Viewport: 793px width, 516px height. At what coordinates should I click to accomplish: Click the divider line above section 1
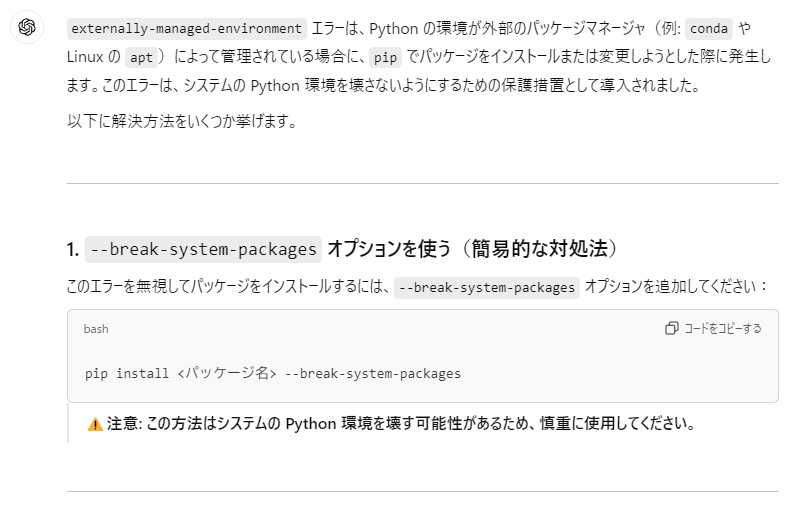point(423,183)
